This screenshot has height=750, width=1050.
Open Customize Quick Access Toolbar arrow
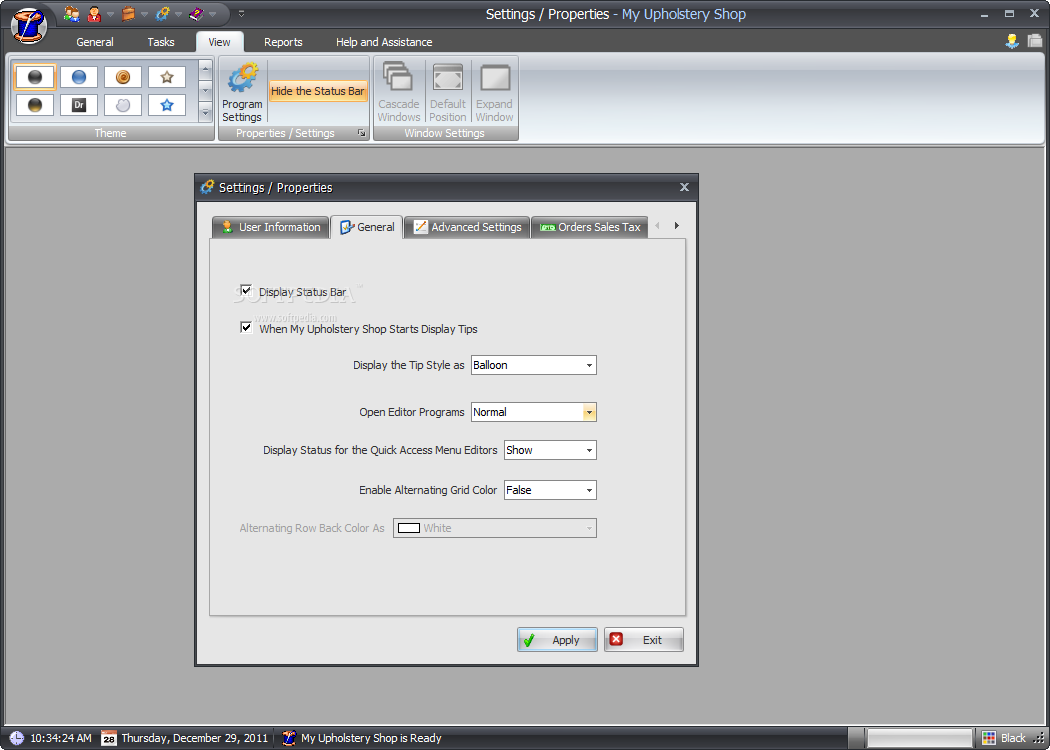(242, 13)
